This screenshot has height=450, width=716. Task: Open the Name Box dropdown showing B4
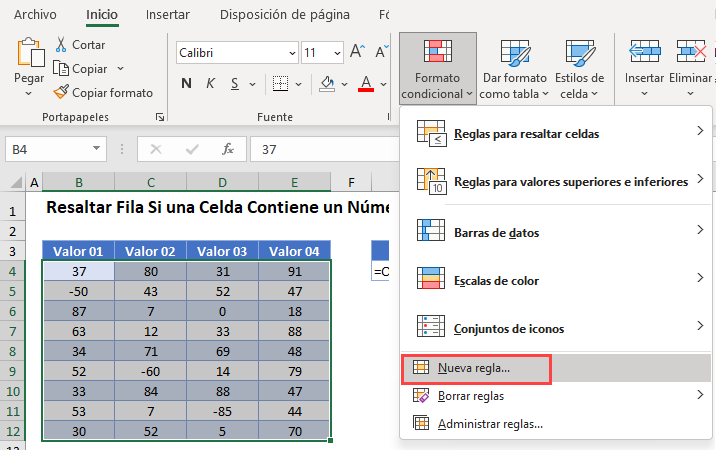[96, 148]
